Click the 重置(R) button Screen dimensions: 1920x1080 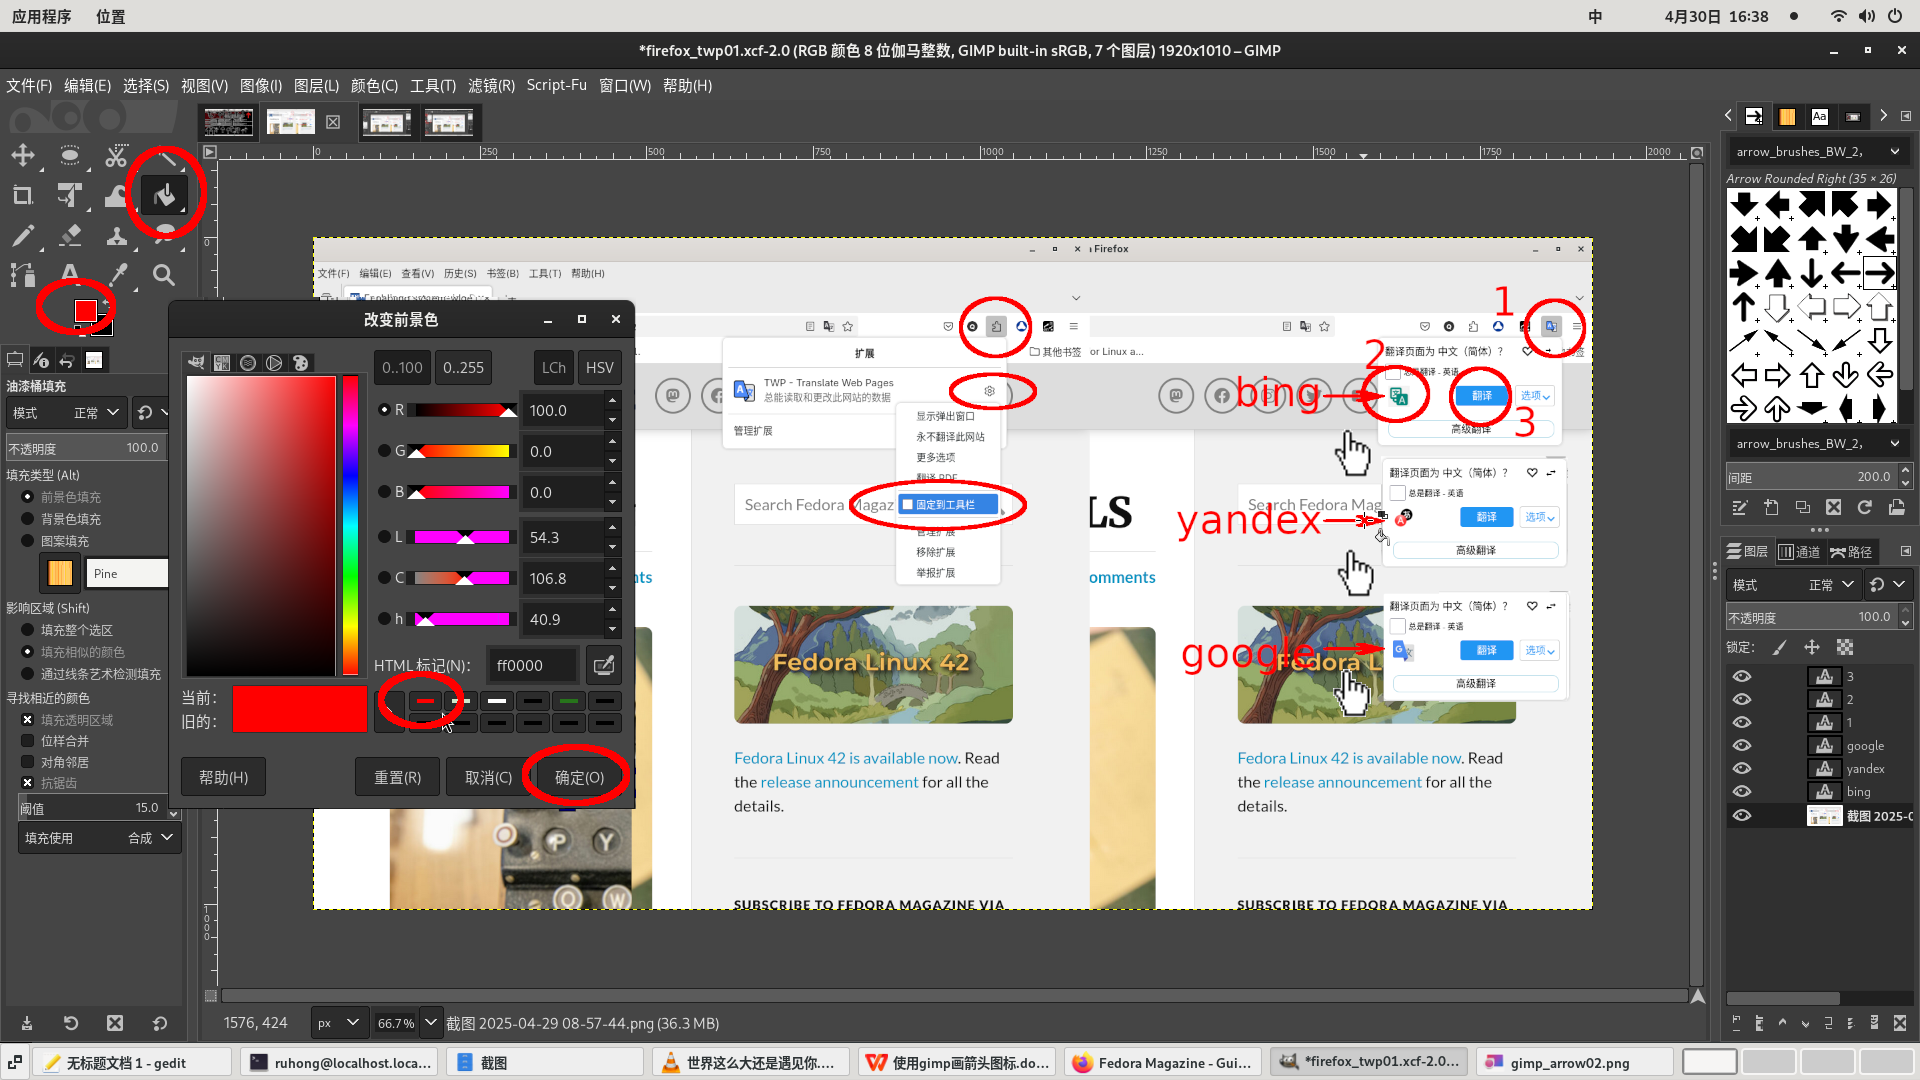click(397, 777)
